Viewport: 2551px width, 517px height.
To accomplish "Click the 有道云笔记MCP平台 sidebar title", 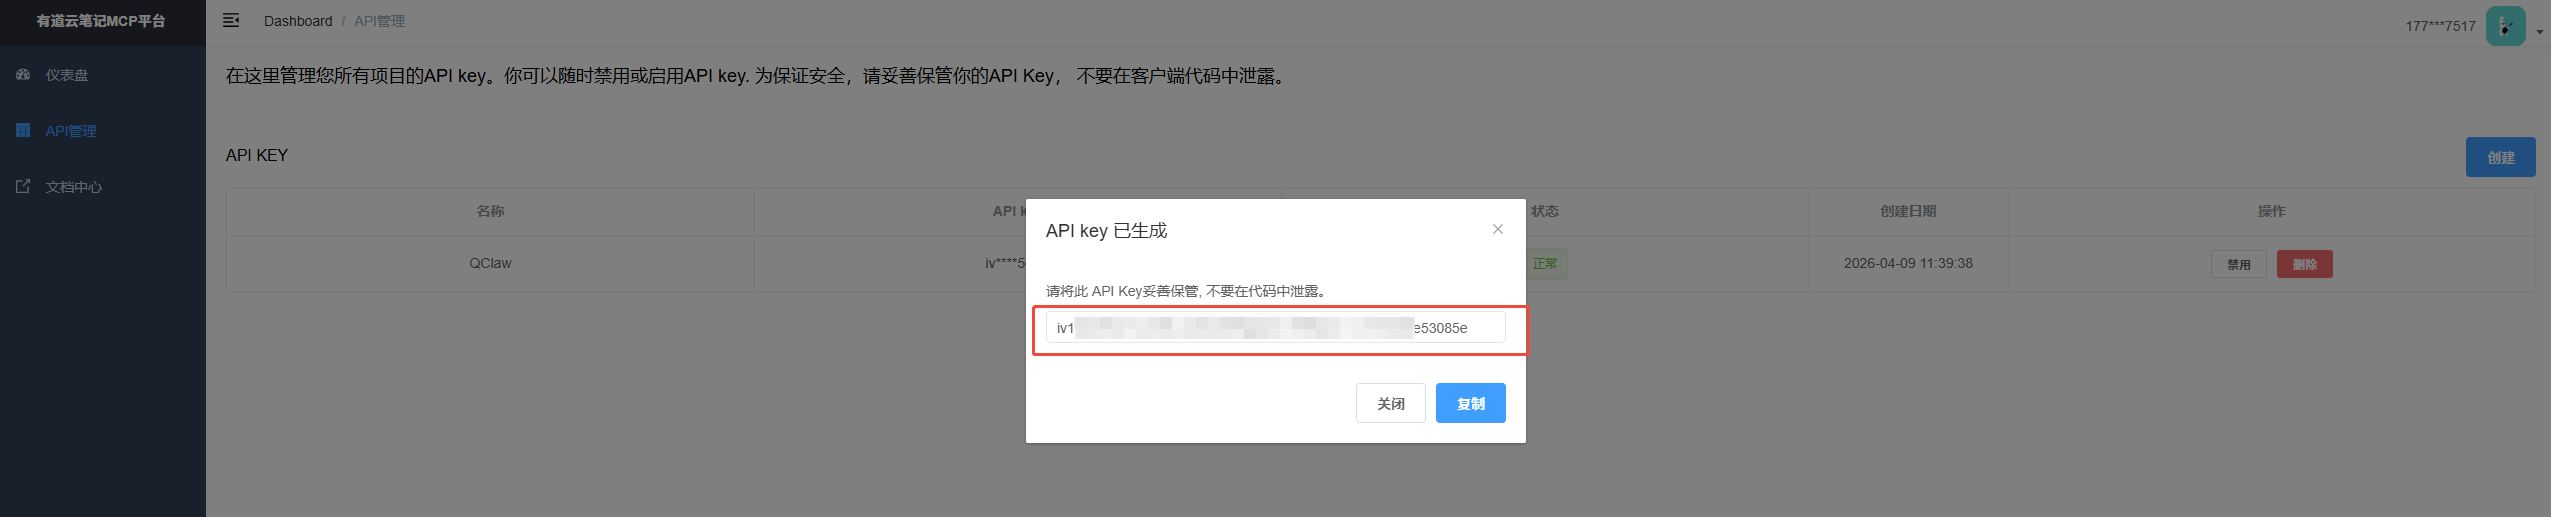I will 101,21.
